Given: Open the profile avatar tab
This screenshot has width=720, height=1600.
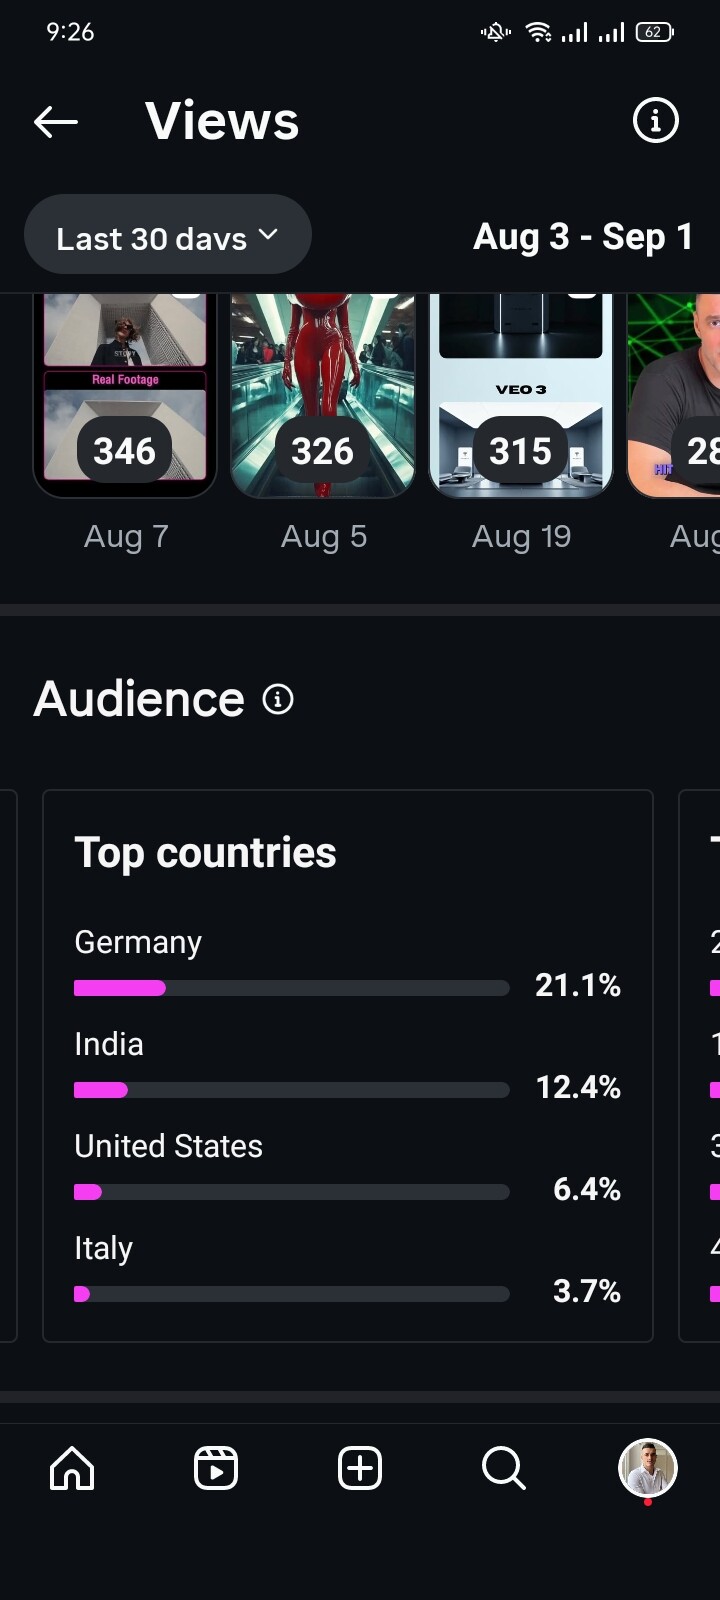Looking at the screenshot, I should click(x=648, y=1468).
